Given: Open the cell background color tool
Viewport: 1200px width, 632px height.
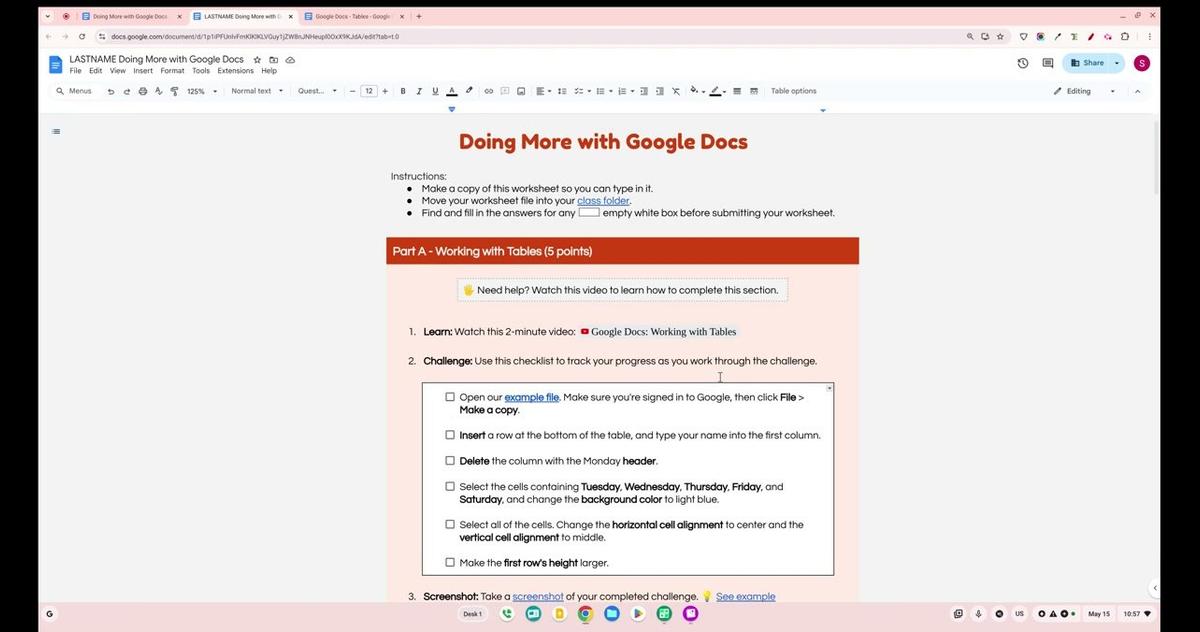Looking at the screenshot, I should click(x=697, y=91).
